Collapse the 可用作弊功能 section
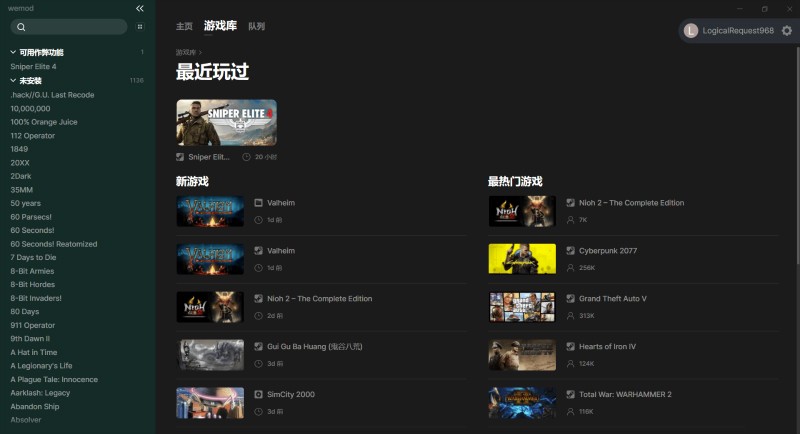 pyautogui.click(x=13, y=52)
